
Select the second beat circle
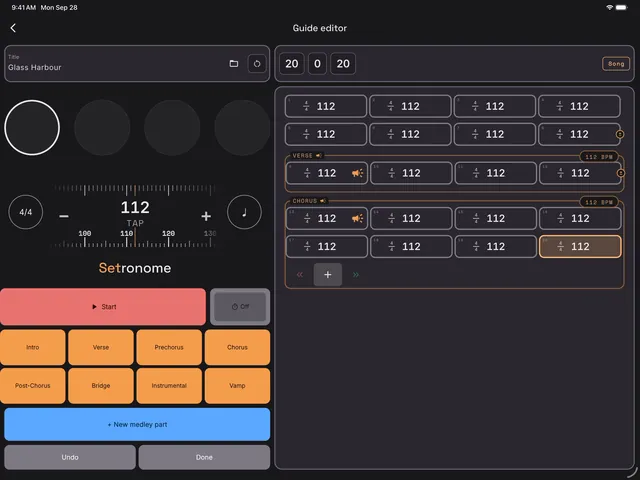point(102,127)
